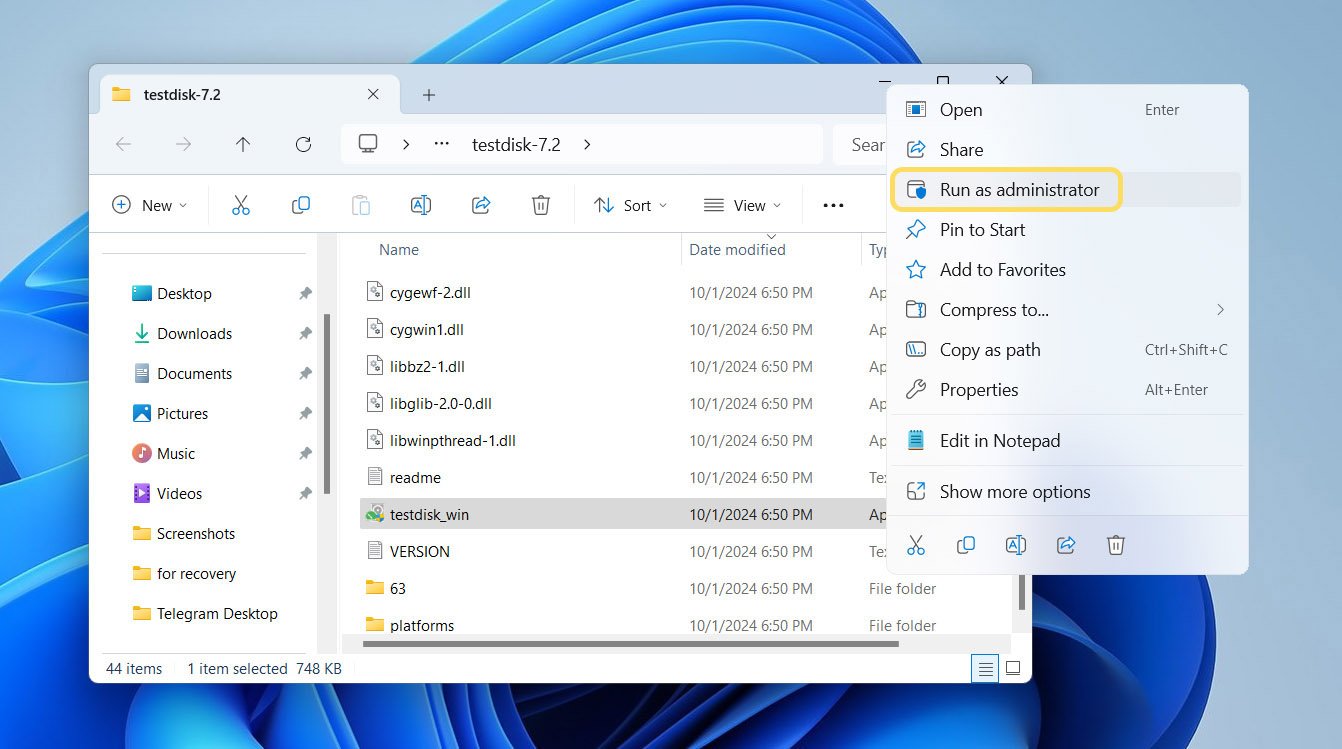Select Share in the context menu

(1067, 150)
